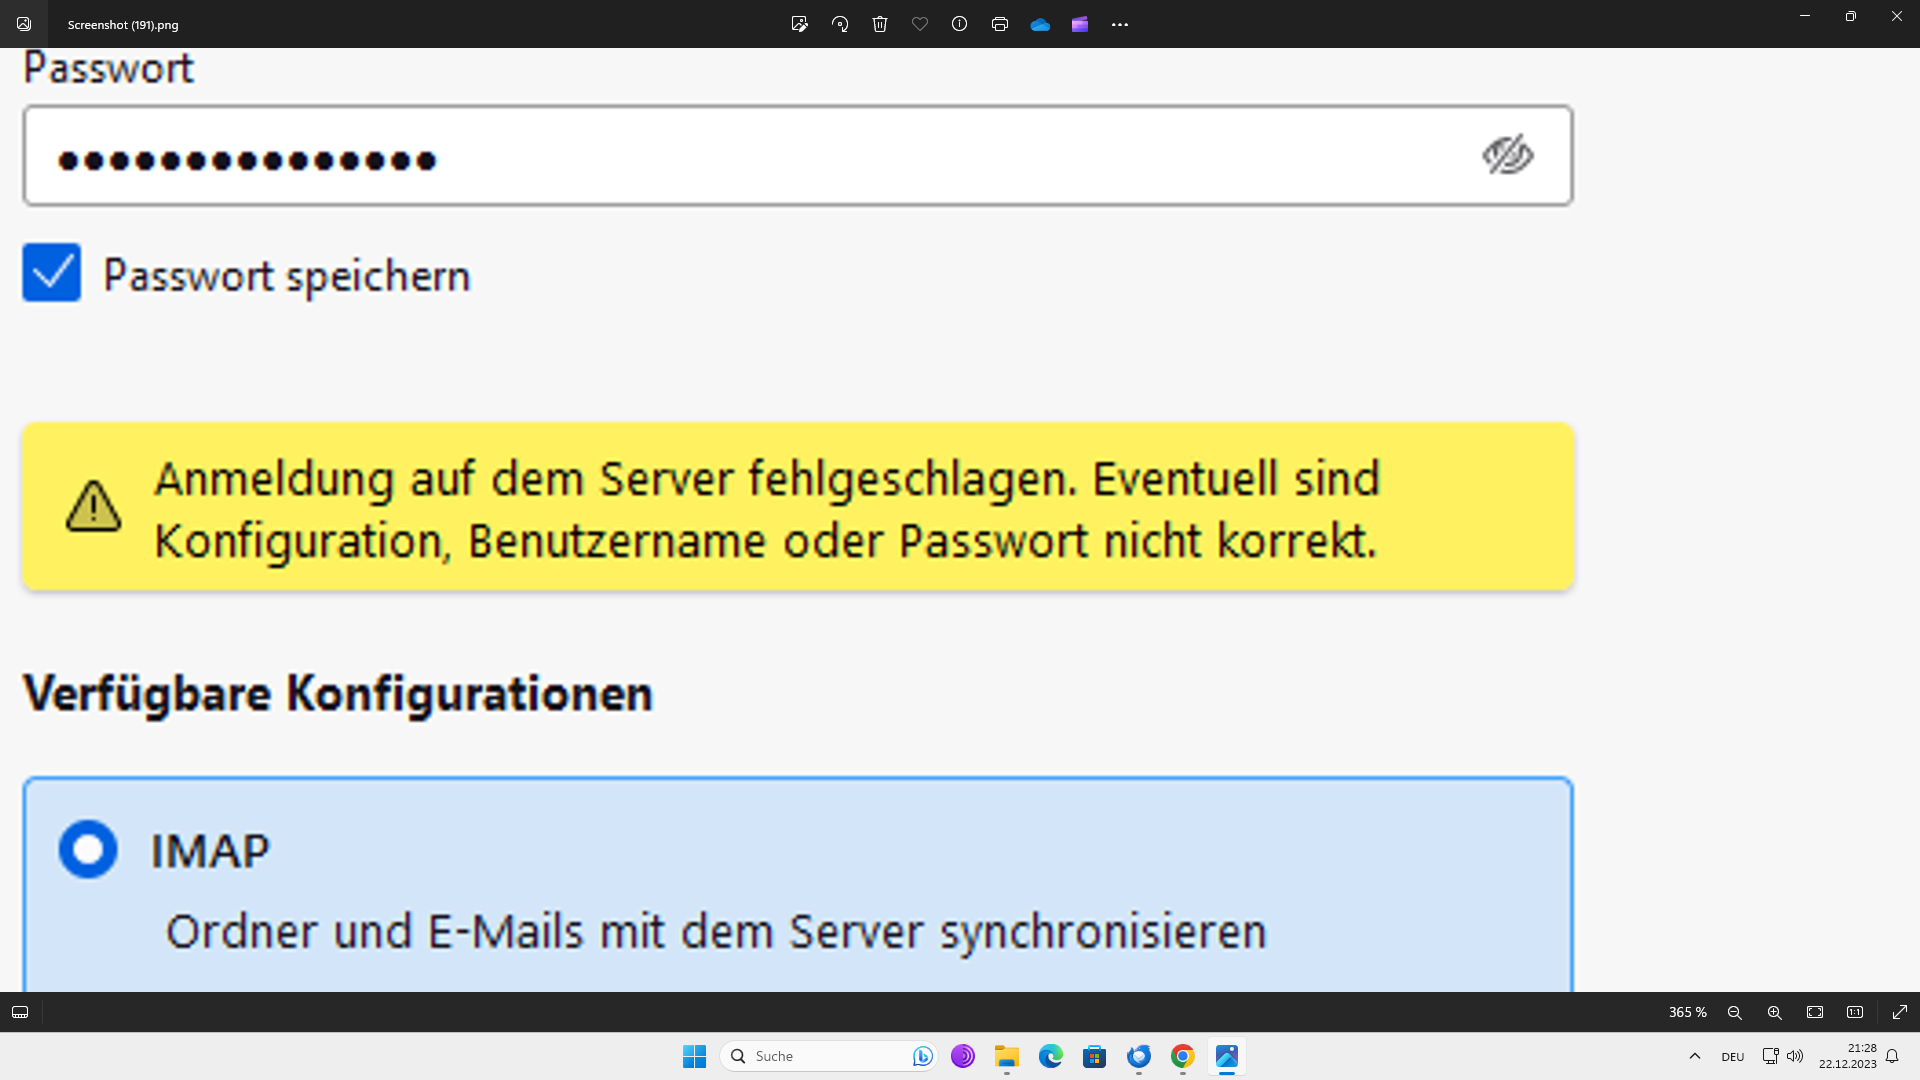This screenshot has width=1920, height=1080.
Task: Open the Edit image tool
Action: tap(799, 24)
